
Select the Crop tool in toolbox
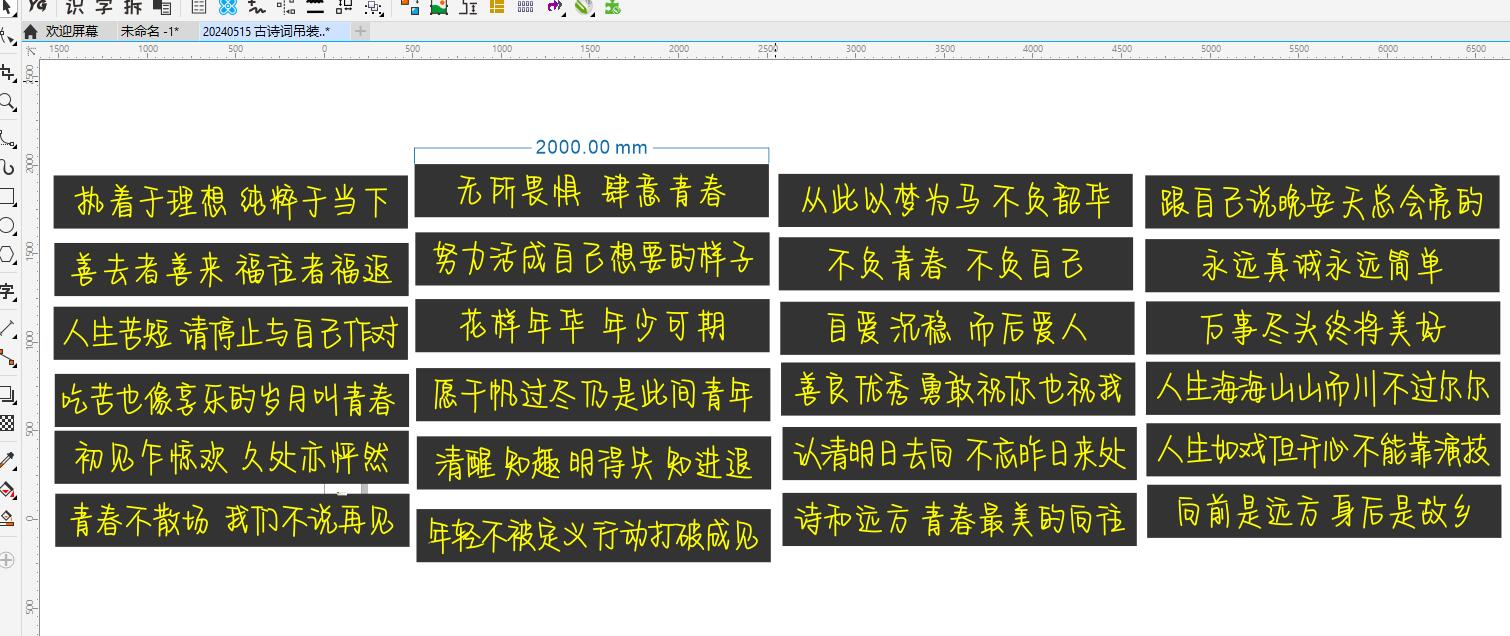point(7,72)
